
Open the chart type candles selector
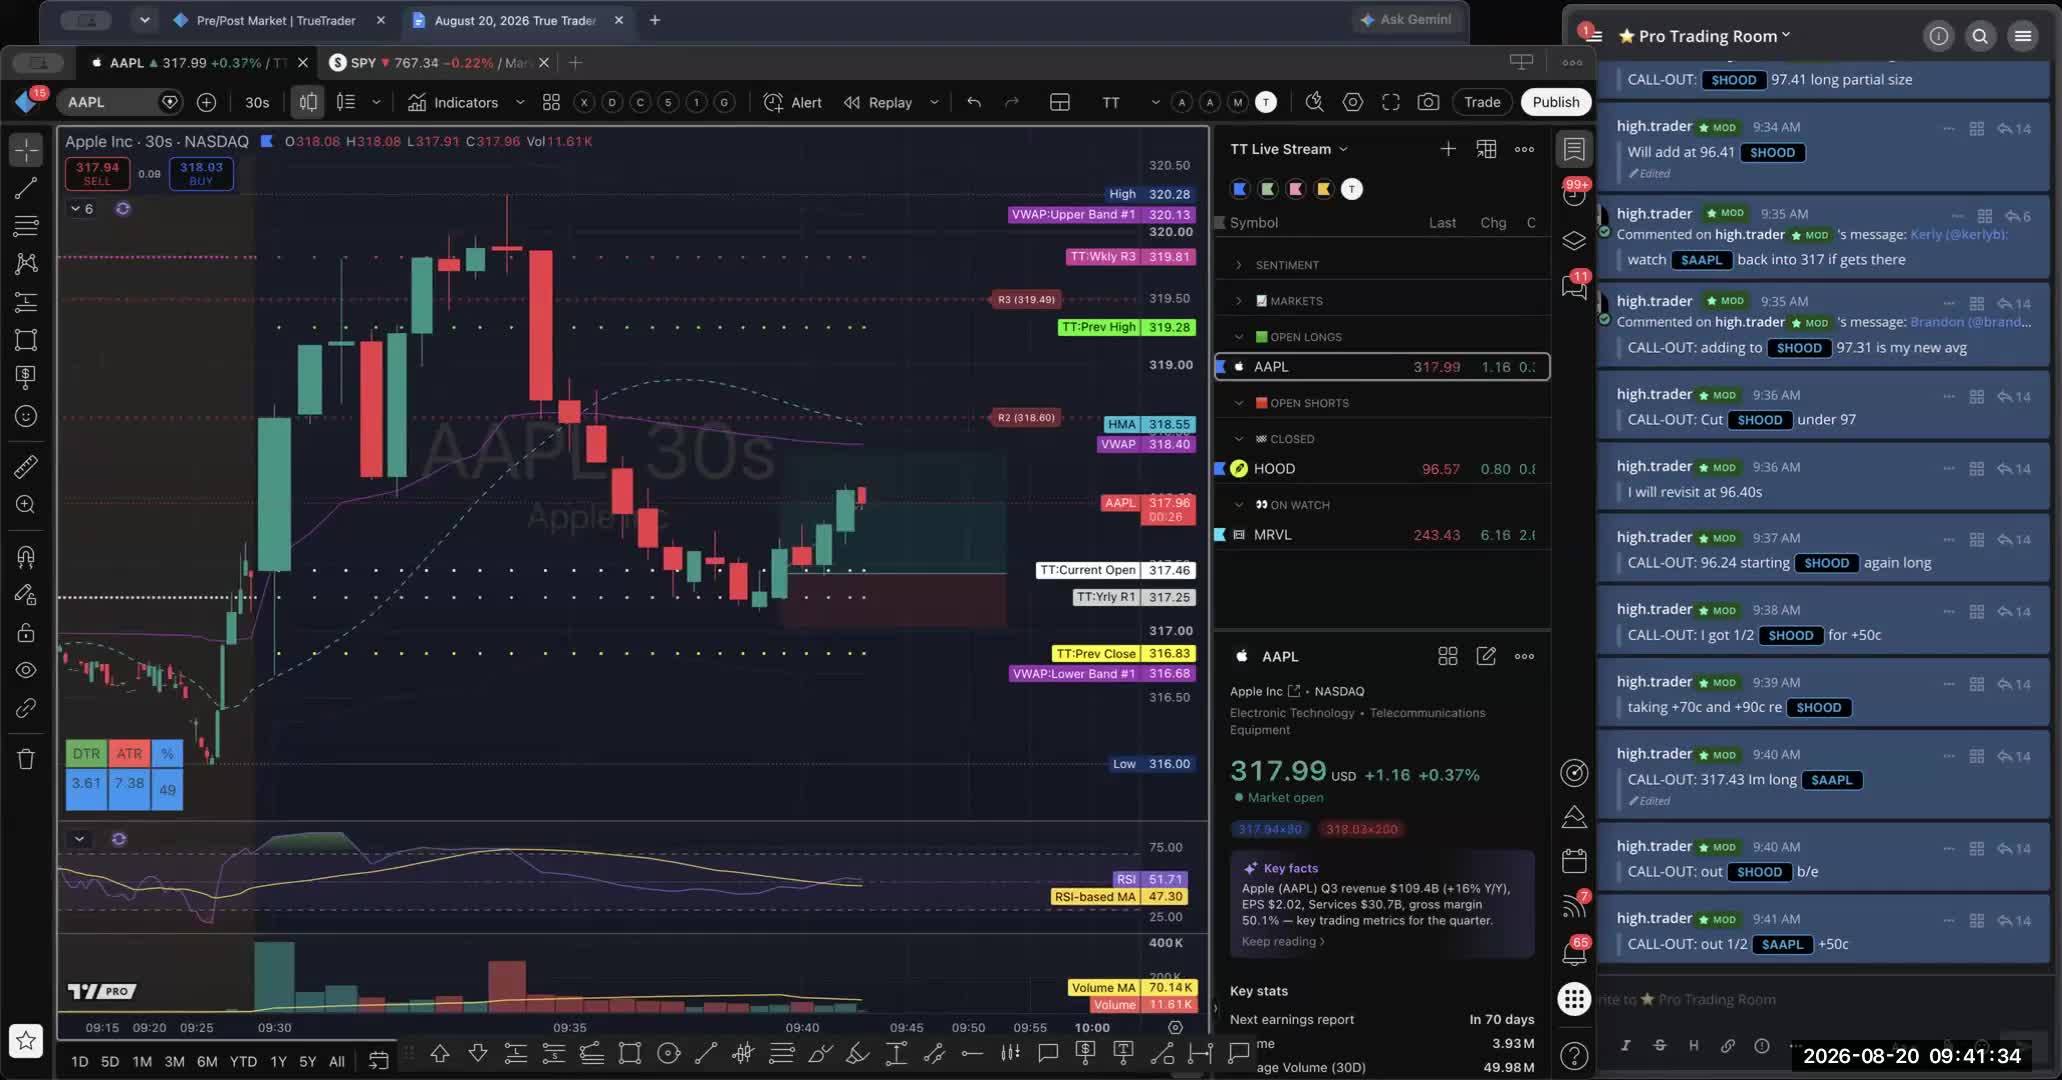[308, 102]
